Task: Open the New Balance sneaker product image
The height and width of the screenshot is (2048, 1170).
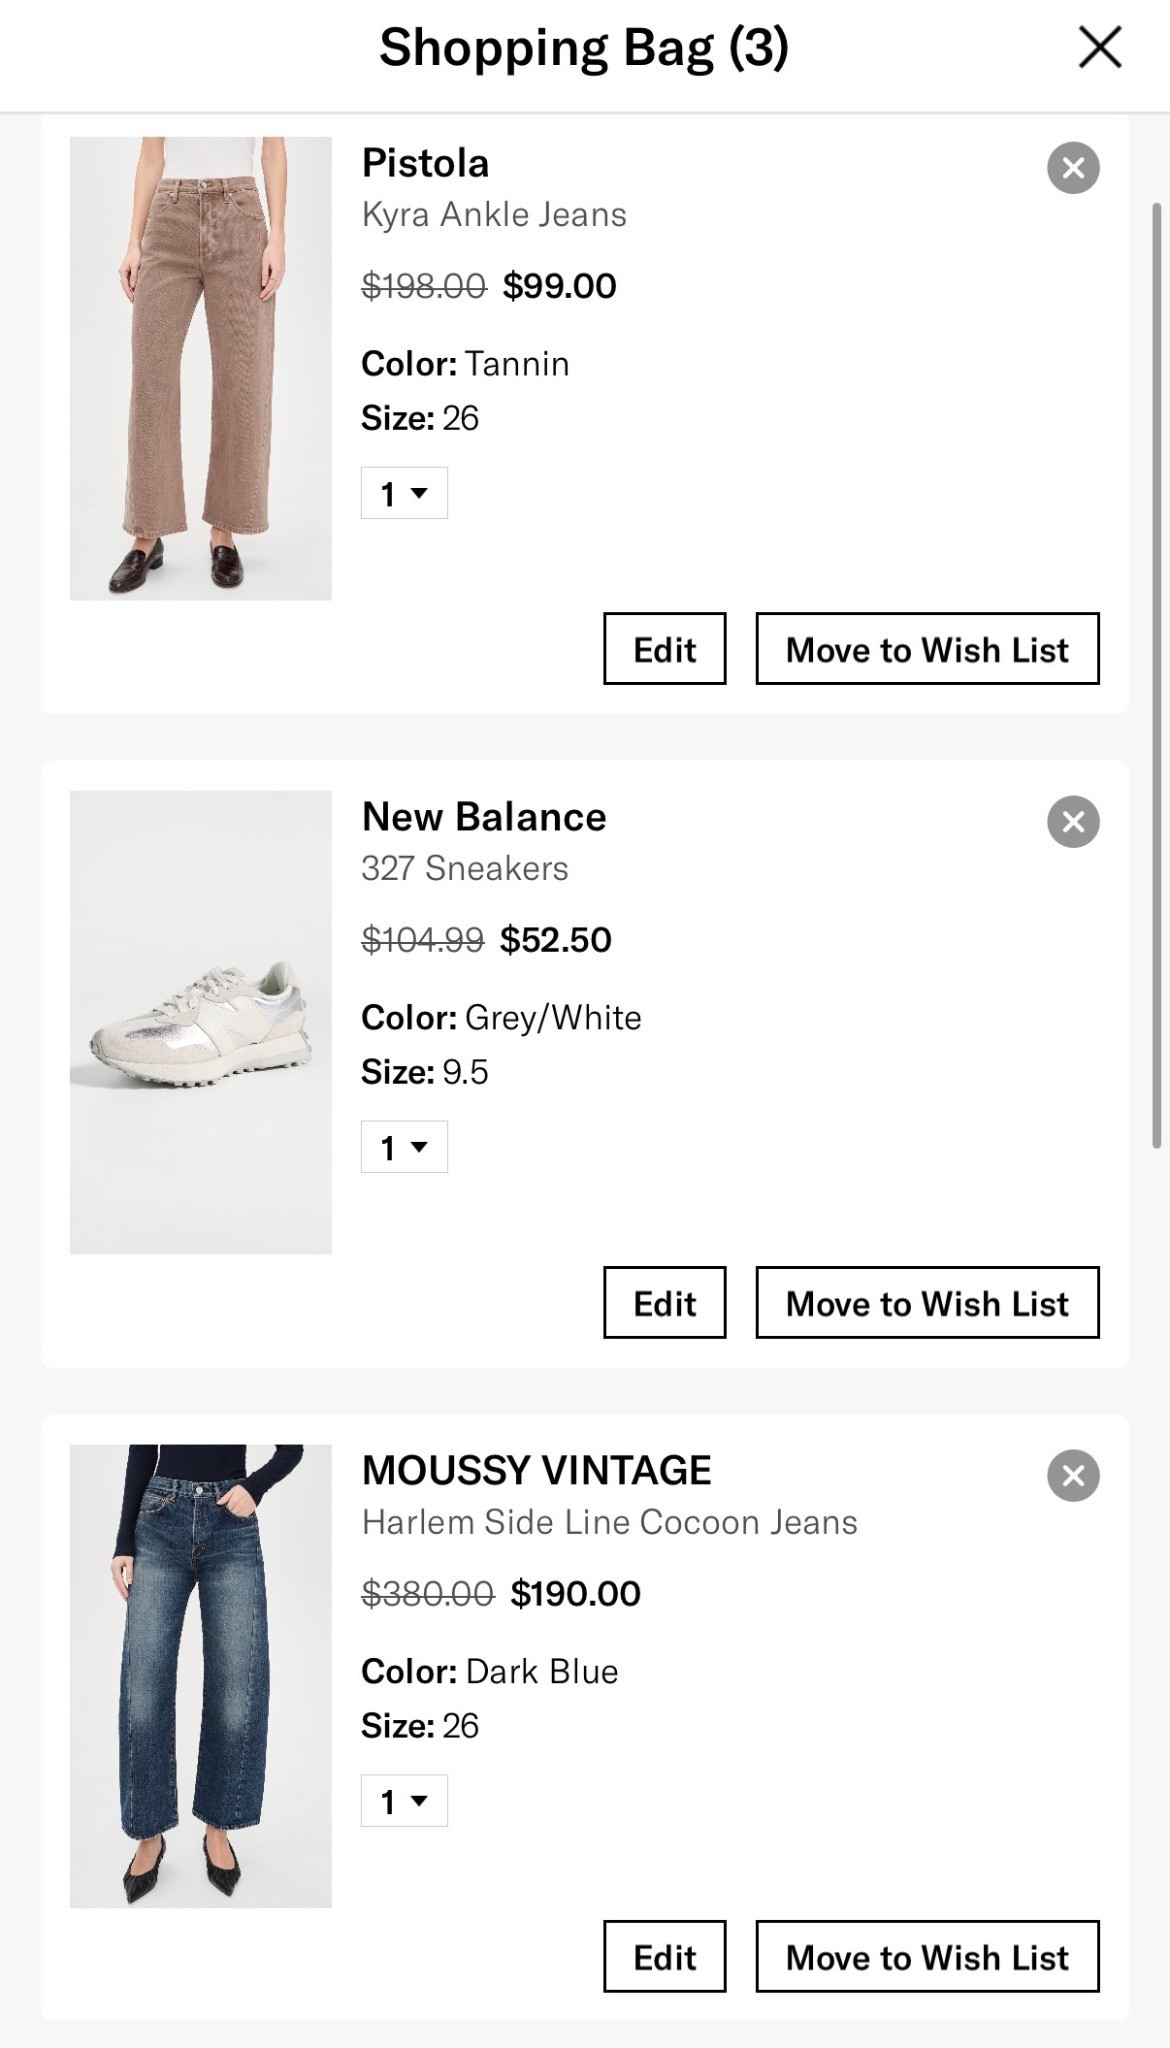Action: pos(200,1022)
